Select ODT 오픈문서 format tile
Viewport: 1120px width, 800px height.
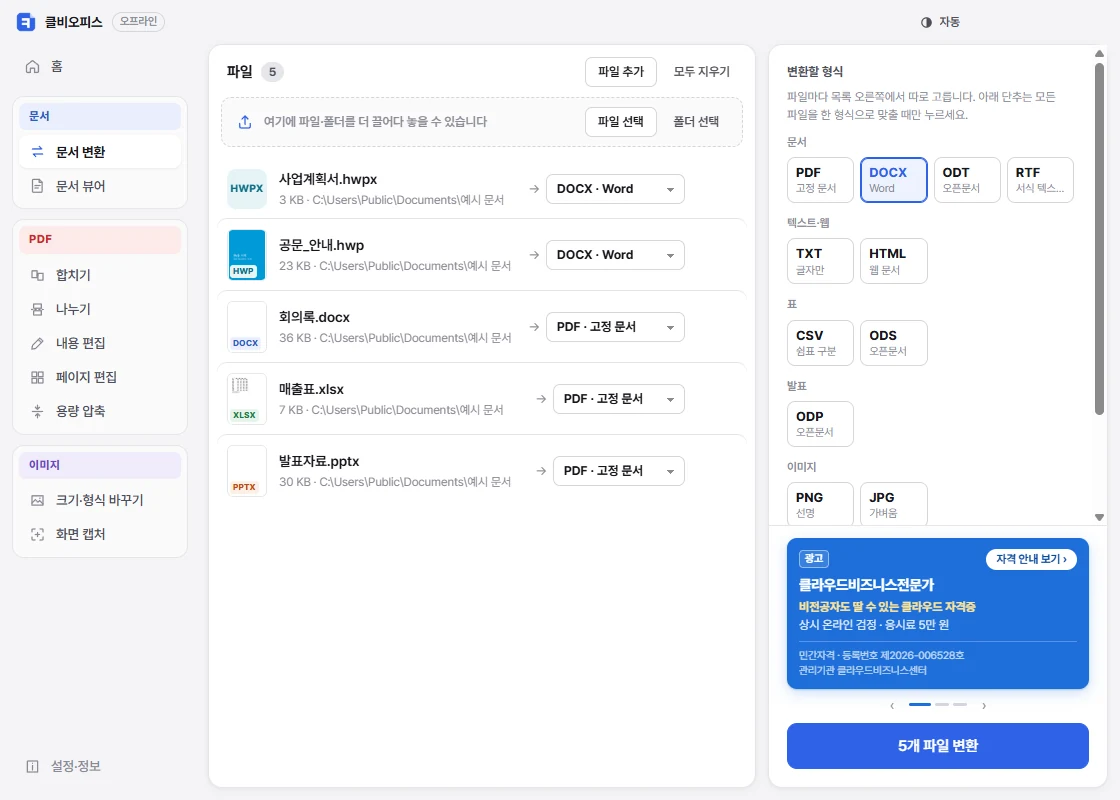click(967, 180)
